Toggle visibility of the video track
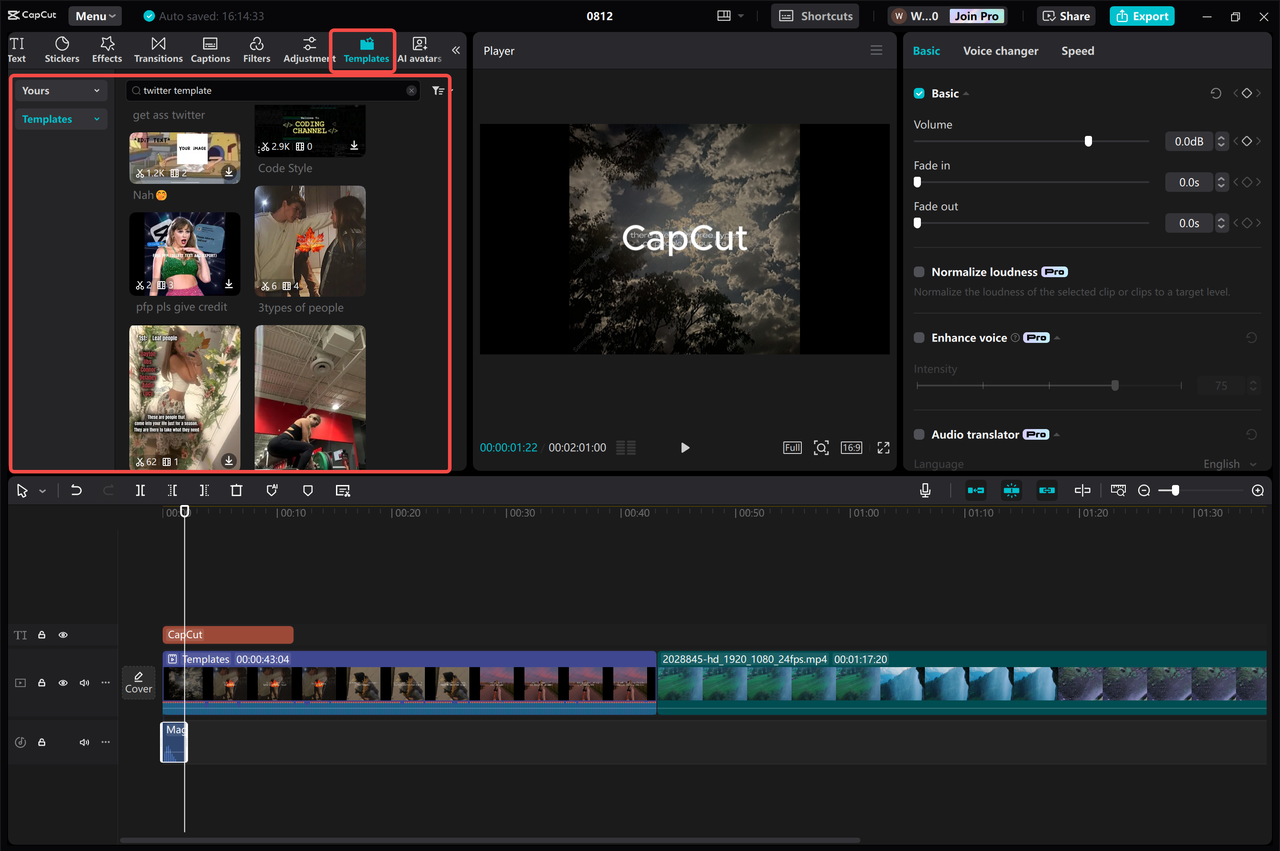 point(63,682)
